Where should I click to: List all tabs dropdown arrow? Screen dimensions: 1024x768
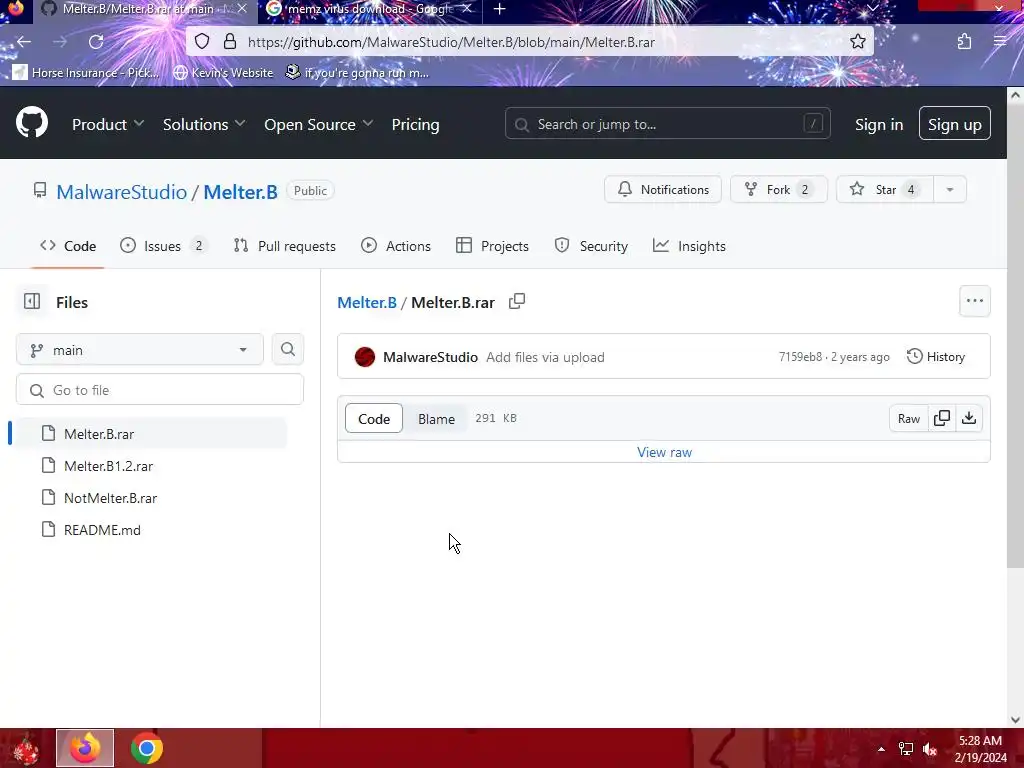[x=872, y=8]
